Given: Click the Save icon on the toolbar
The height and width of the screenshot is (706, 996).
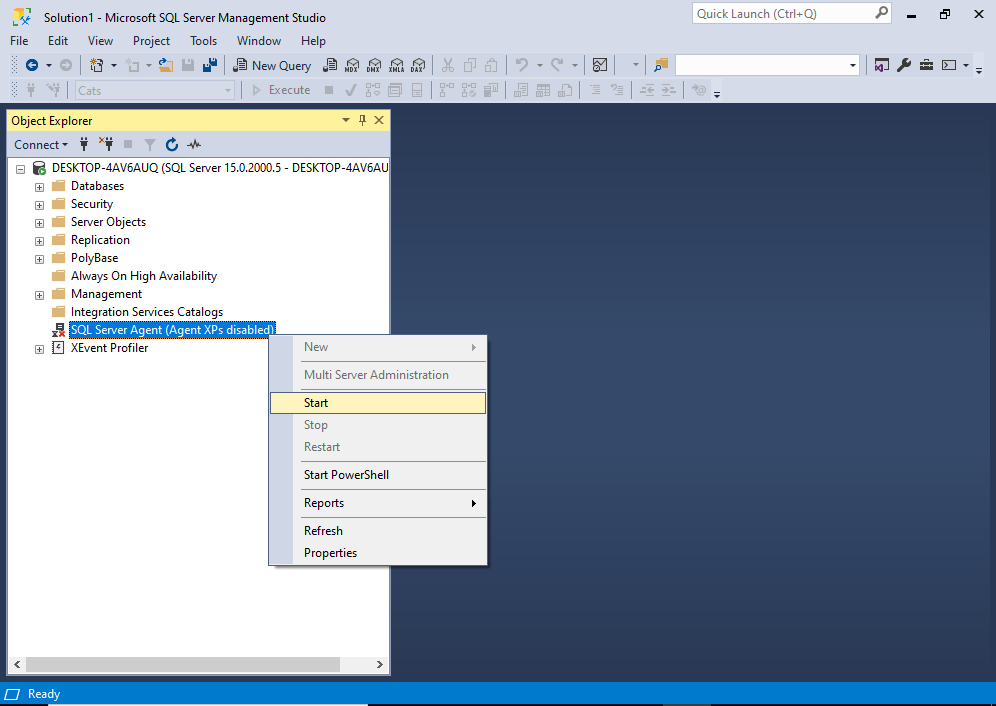Looking at the screenshot, I should point(188,64).
